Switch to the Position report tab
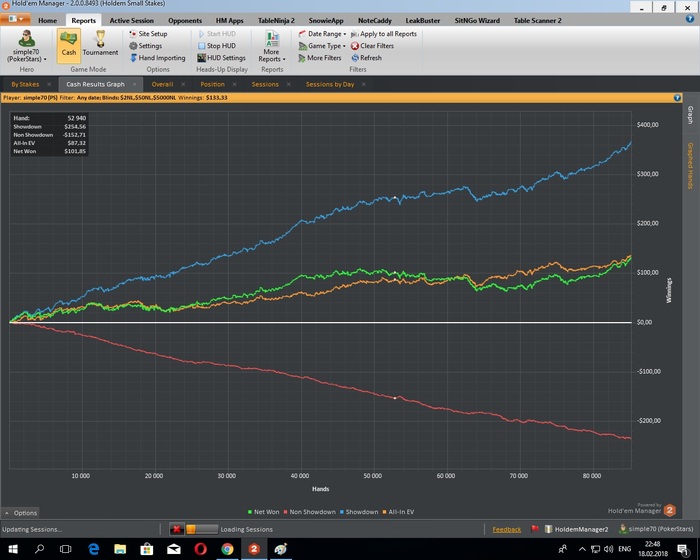 [x=212, y=84]
